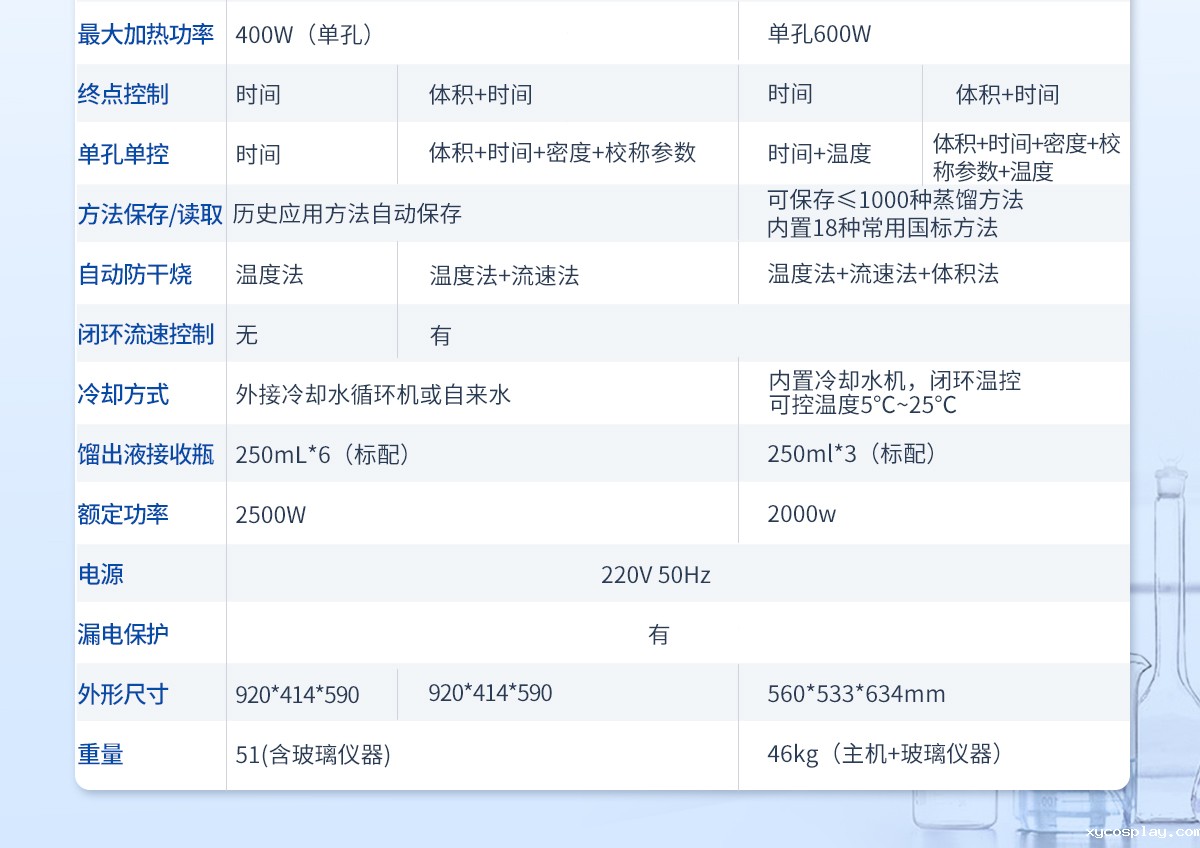Select the 560*533*634mm dimension value
Screen dimensions: 1200x848
click(856, 694)
